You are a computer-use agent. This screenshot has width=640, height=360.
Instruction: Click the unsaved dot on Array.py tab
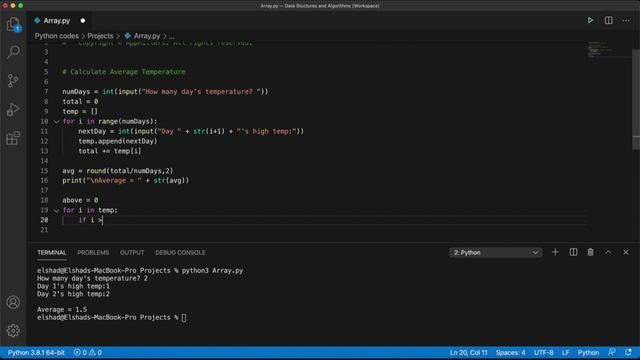[x=83, y=20]
